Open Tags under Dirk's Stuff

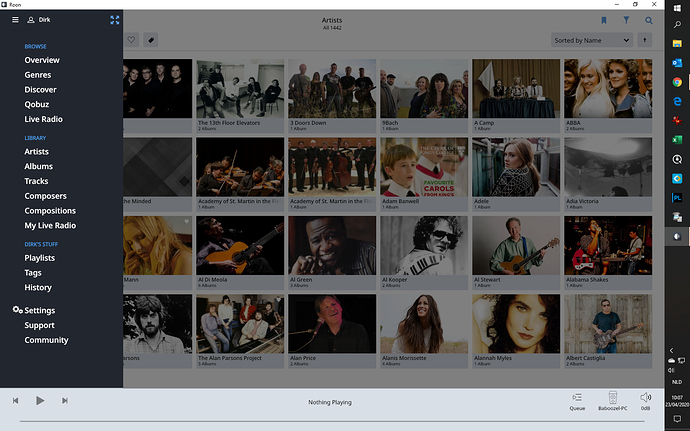tap(33, 273)
